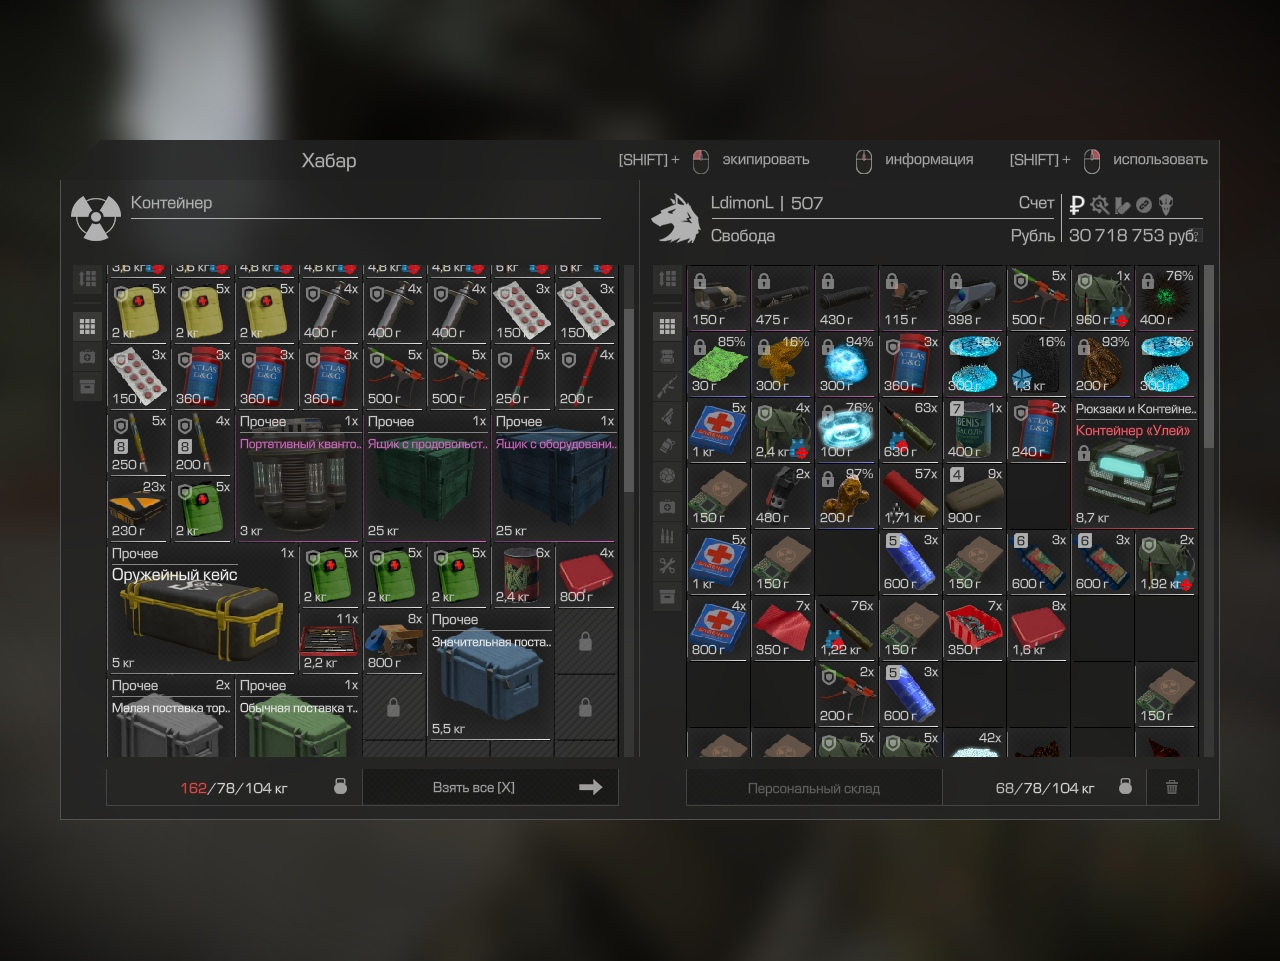Select the Малая поставка grey crate
This screenshot has width=1280, height=961.
pyautogui.click(x=170, y=716)
